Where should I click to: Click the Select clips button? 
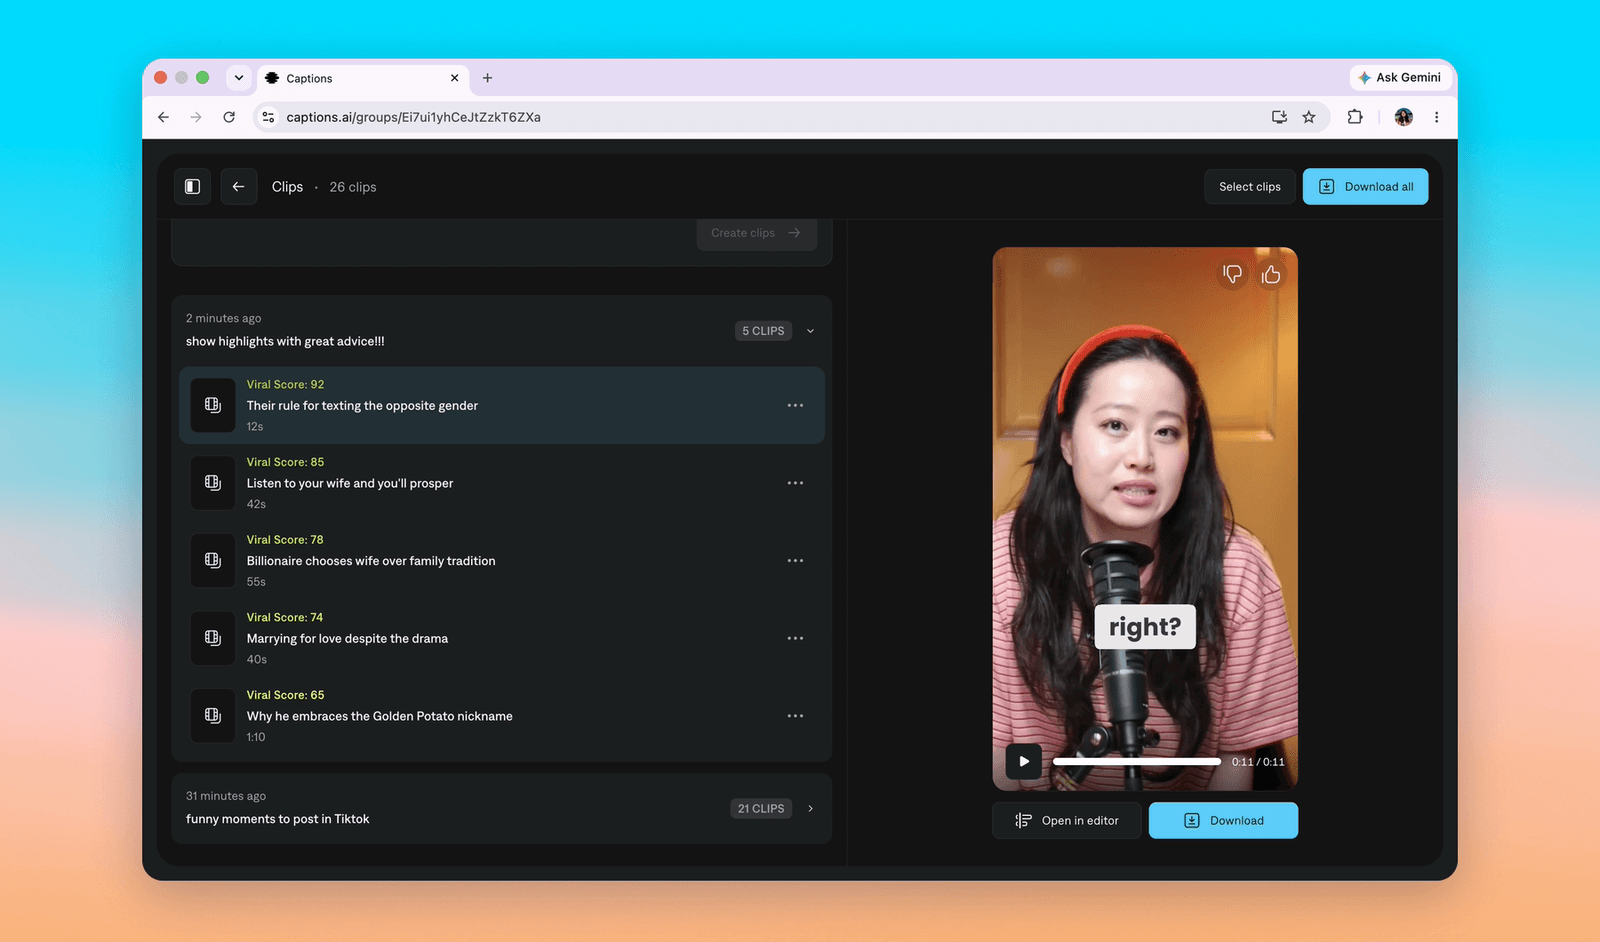pos(1250,187)
